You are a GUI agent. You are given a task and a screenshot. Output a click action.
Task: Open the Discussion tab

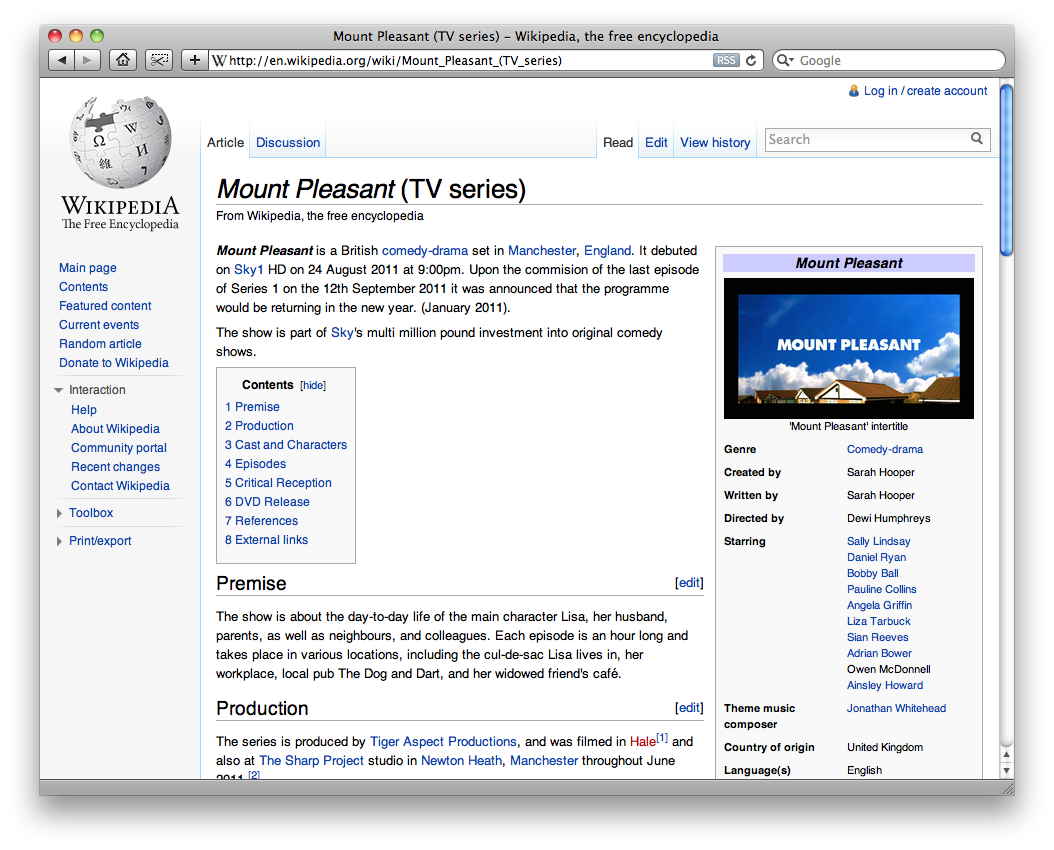tap(288, 142)
